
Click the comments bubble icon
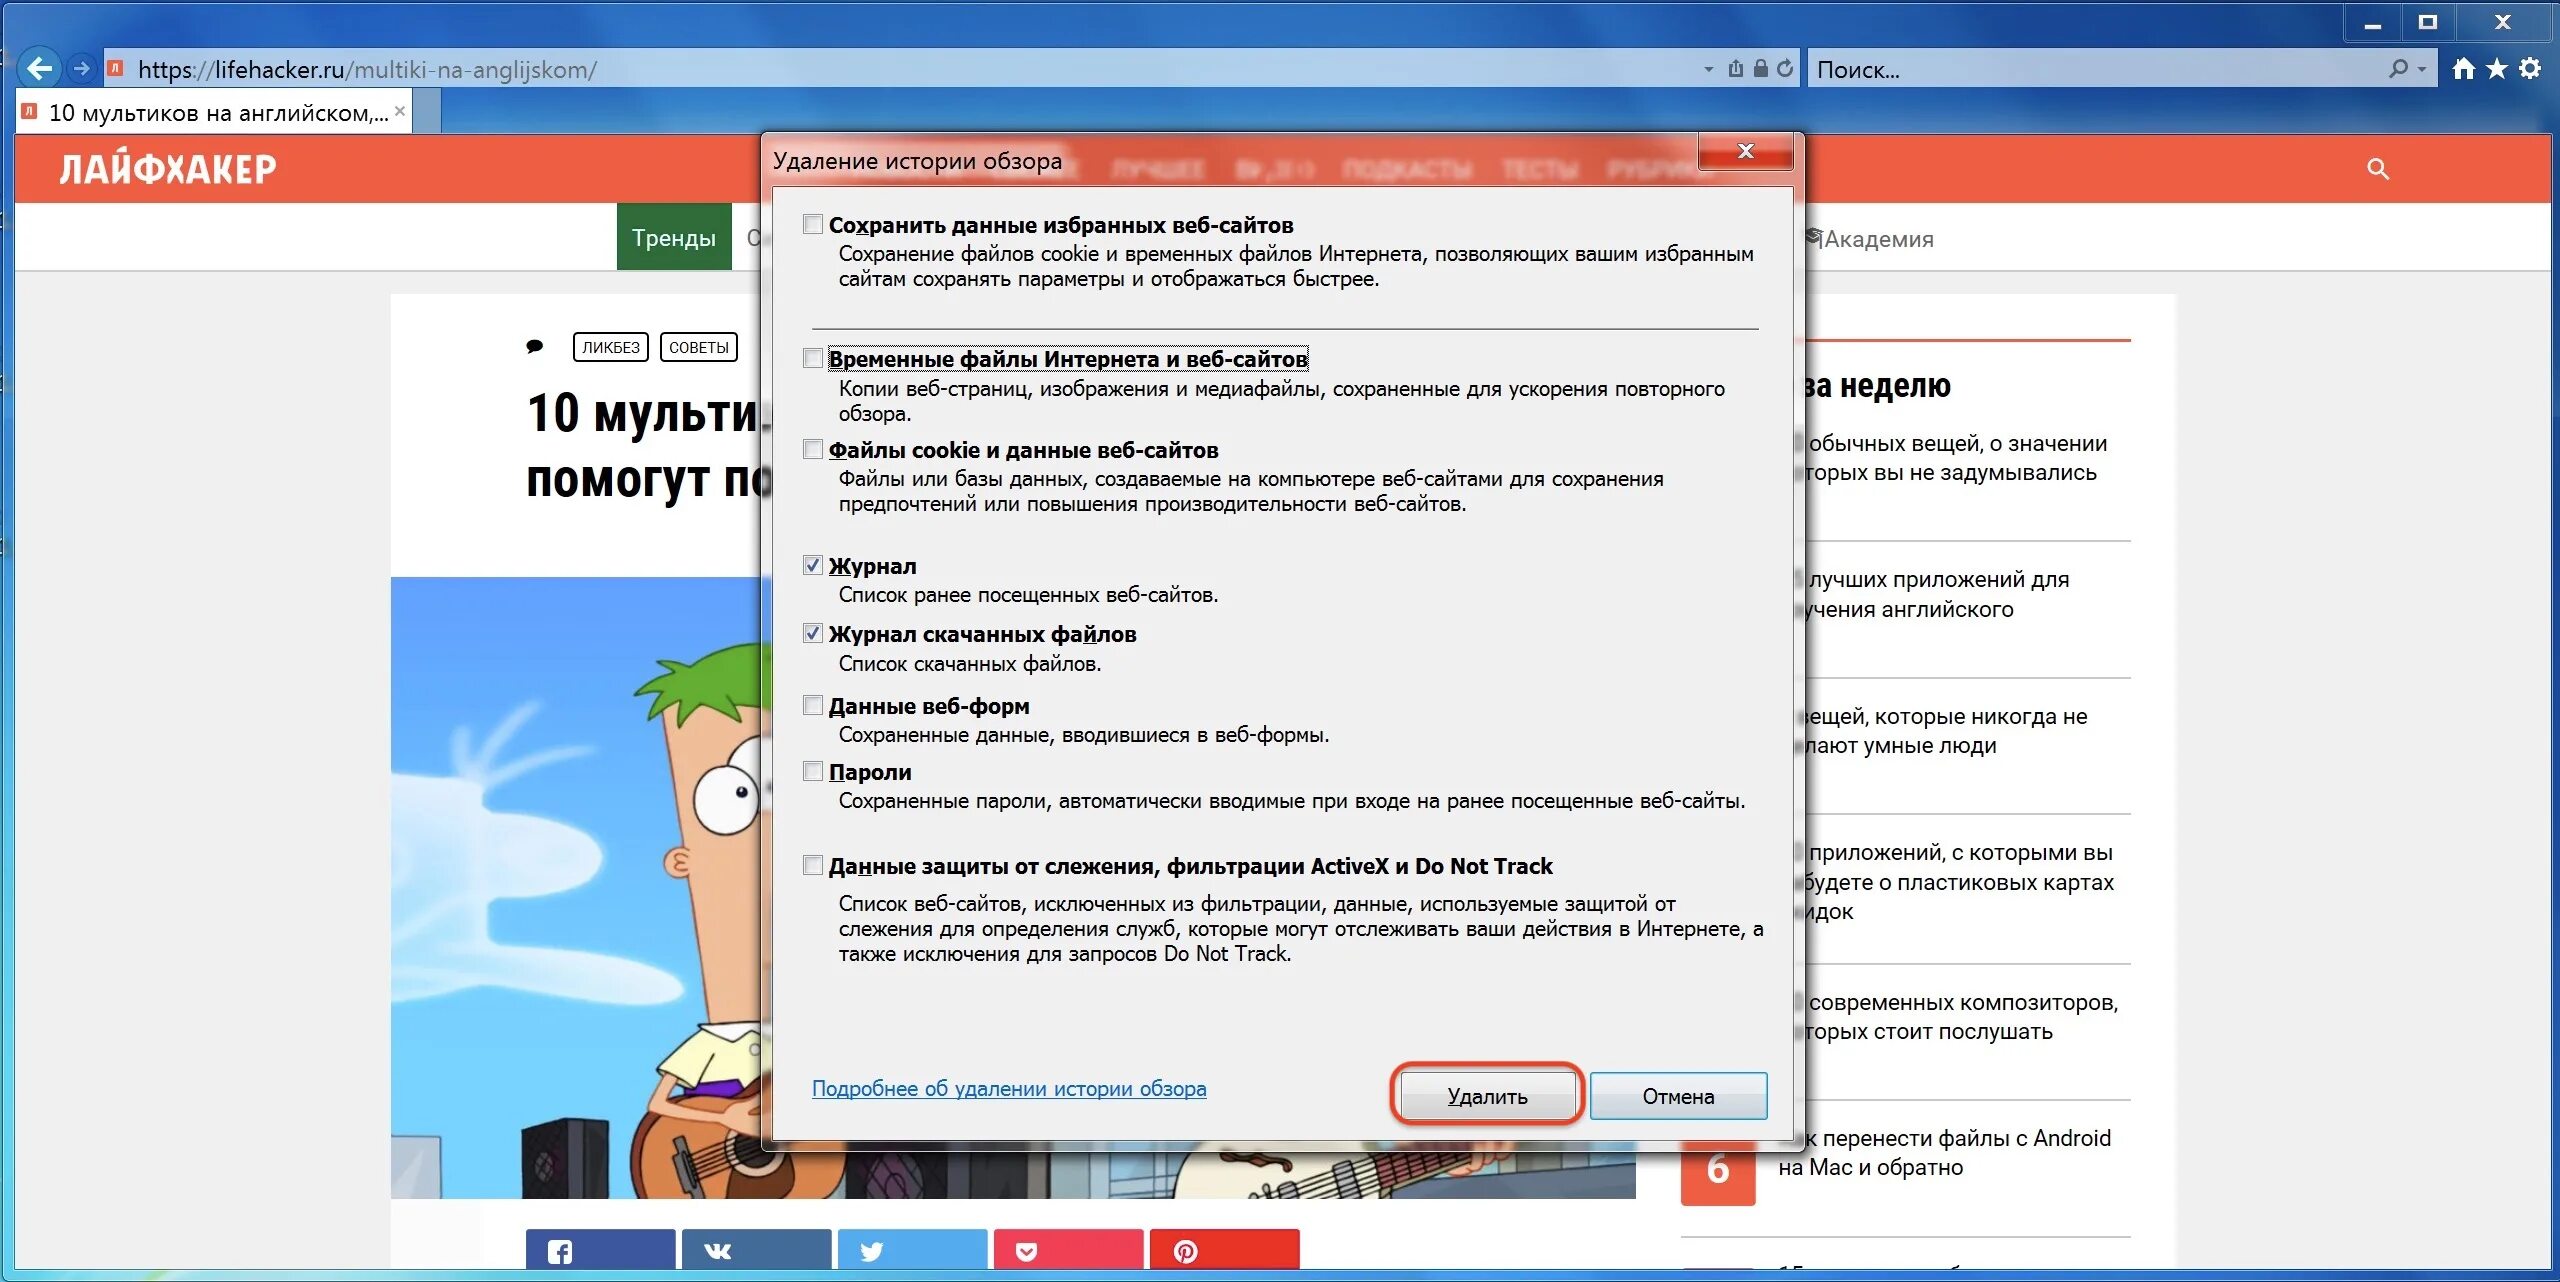click(535, 347)
